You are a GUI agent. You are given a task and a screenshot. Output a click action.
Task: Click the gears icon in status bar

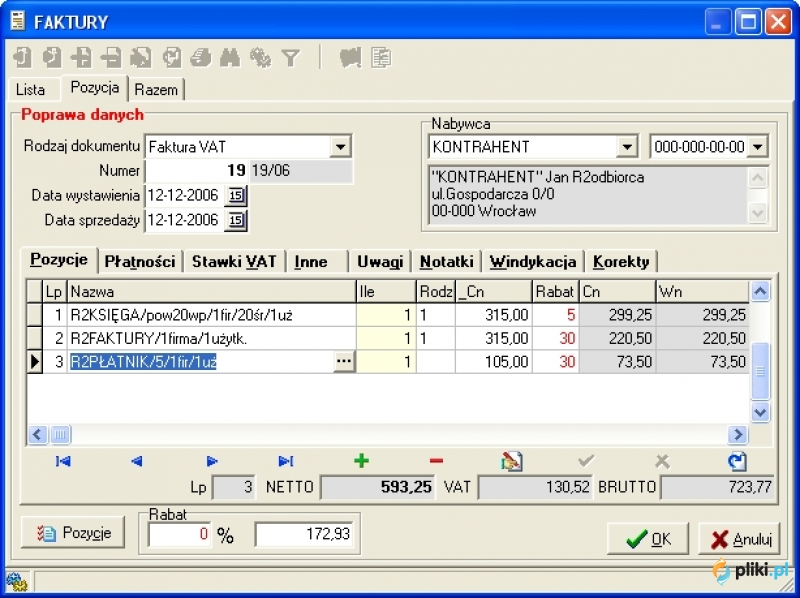[16, 582]
